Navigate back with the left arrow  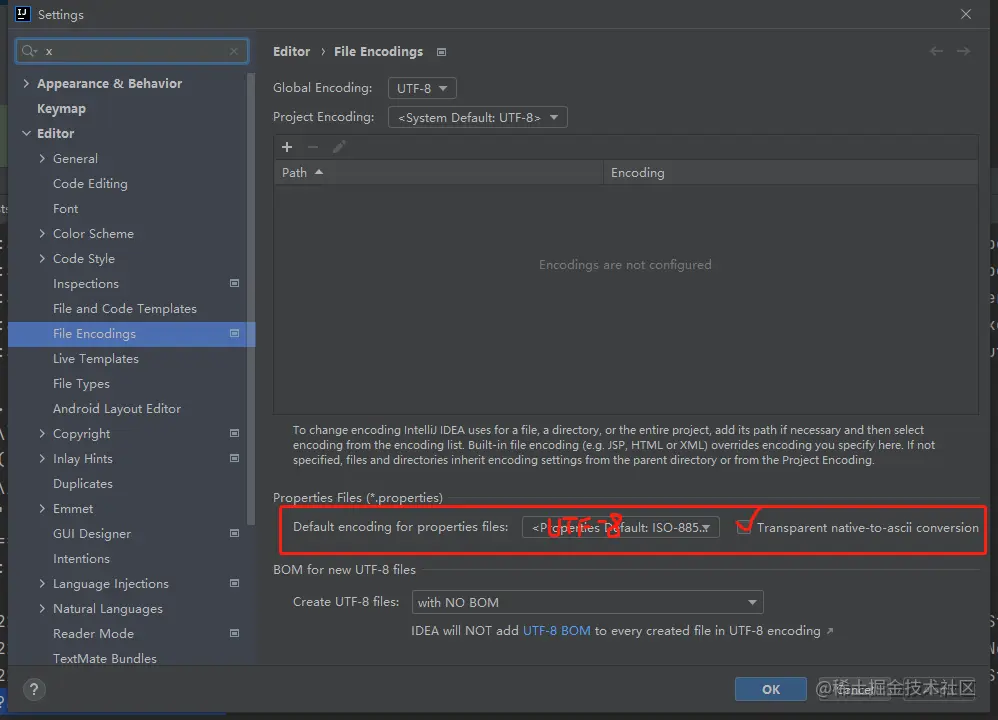coord(936,51)
